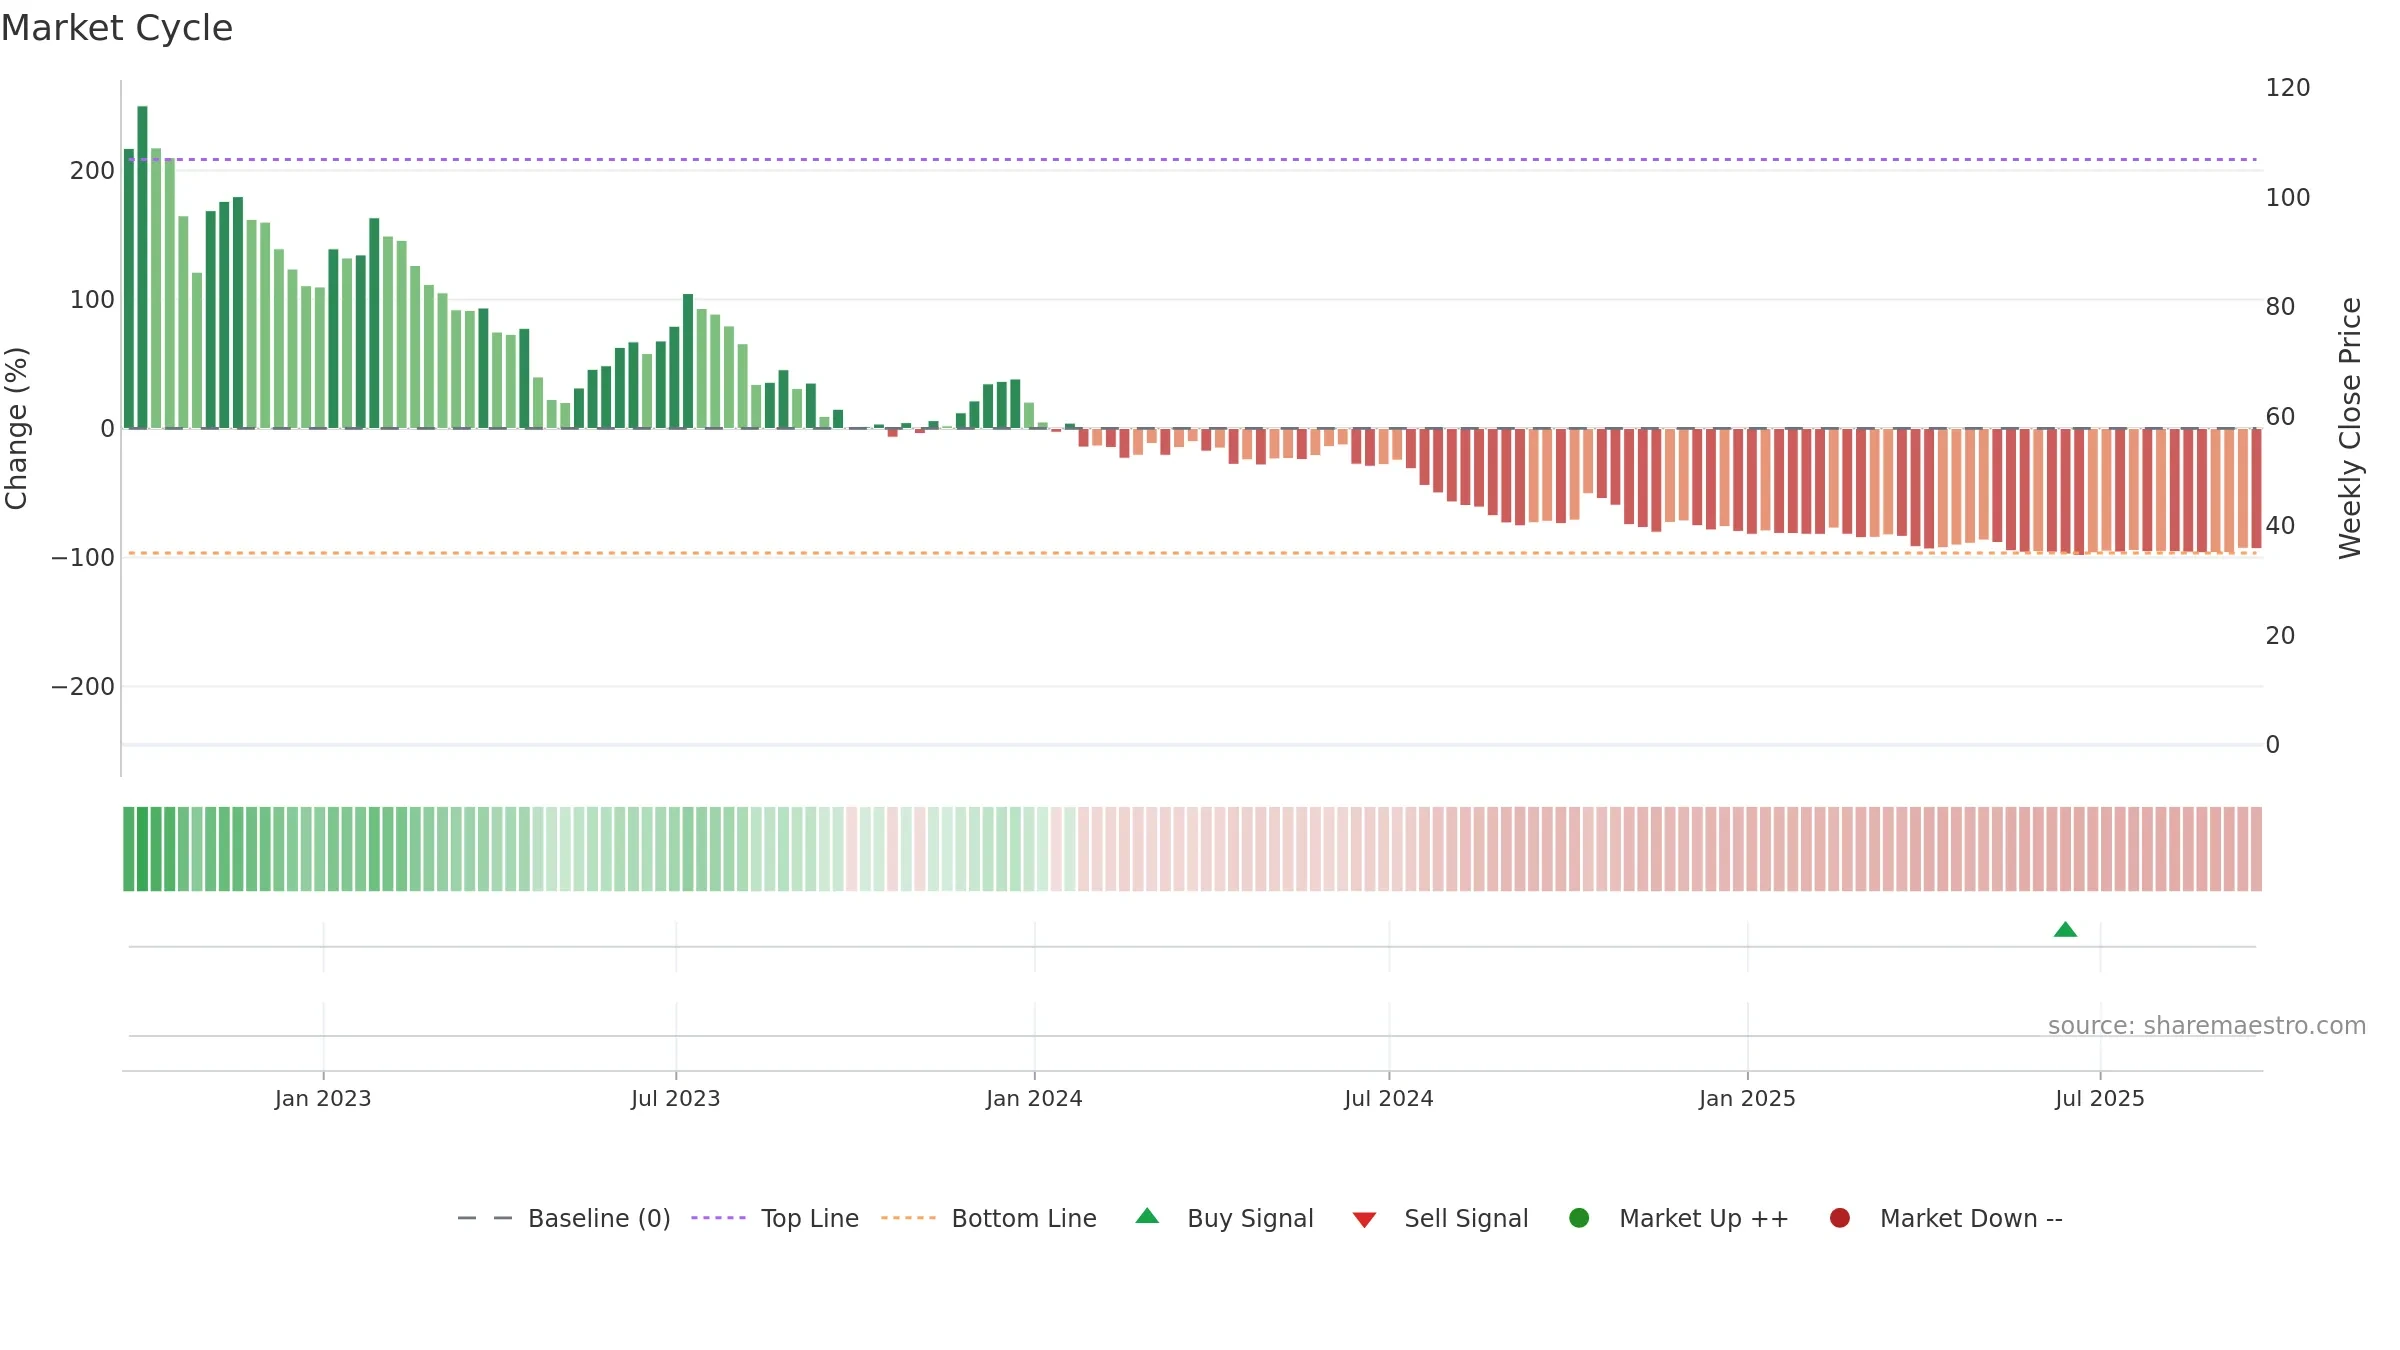Click the dark green peak bar near Jul 2023
Screen dimensions: 2400x1350
[688, 361]
